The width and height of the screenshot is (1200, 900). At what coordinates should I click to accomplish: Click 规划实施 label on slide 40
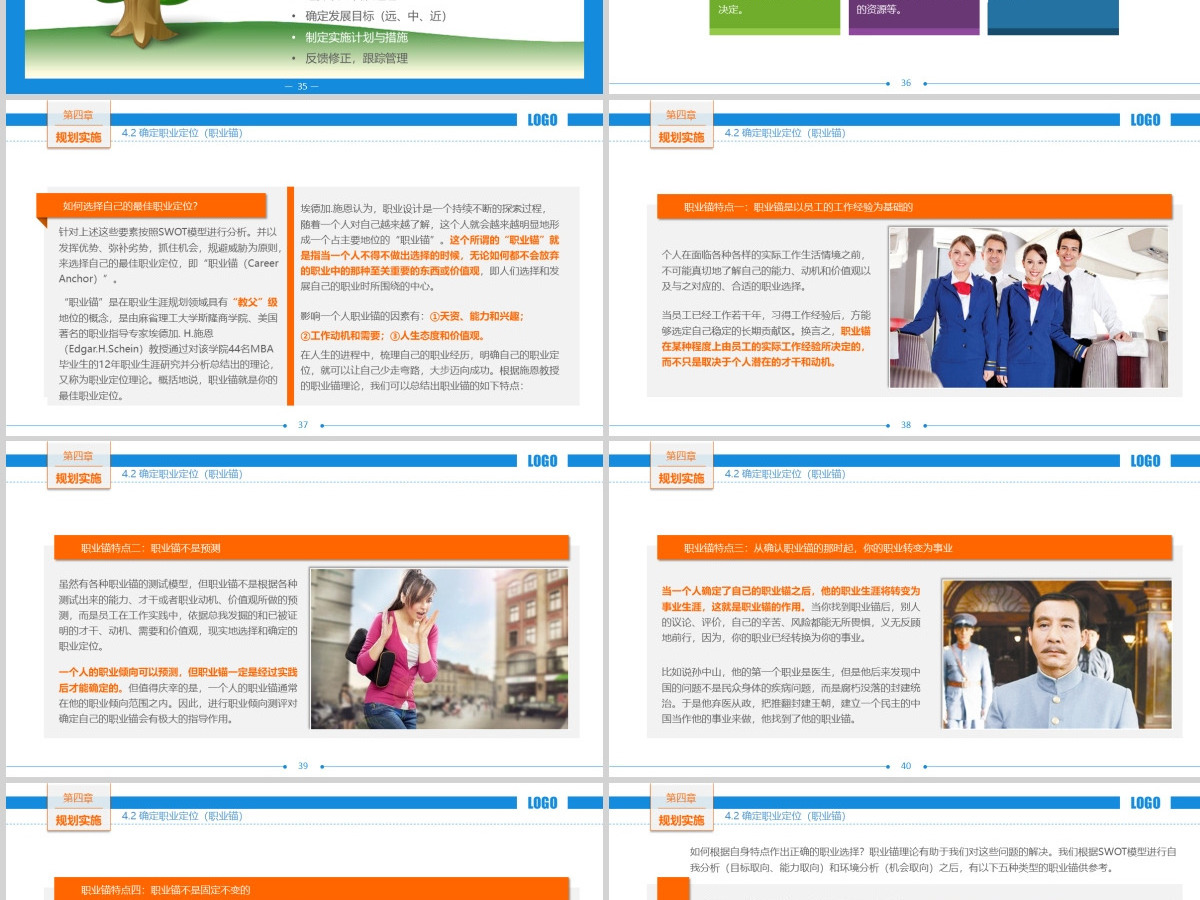681,479
